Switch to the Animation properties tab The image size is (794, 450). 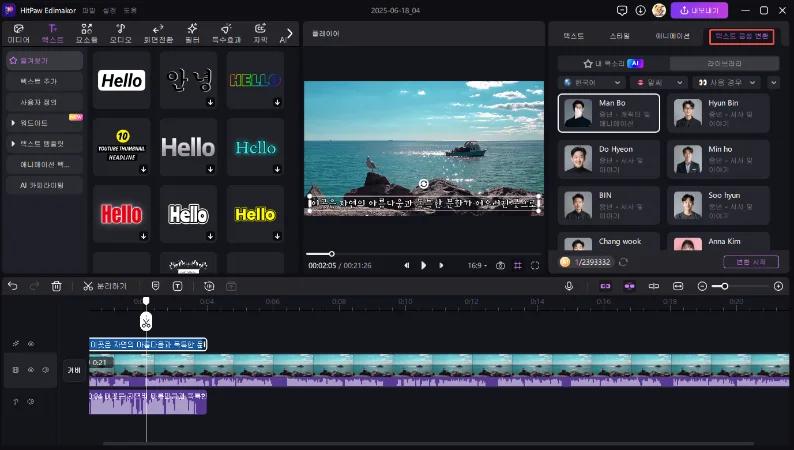(x=672, y=36)
